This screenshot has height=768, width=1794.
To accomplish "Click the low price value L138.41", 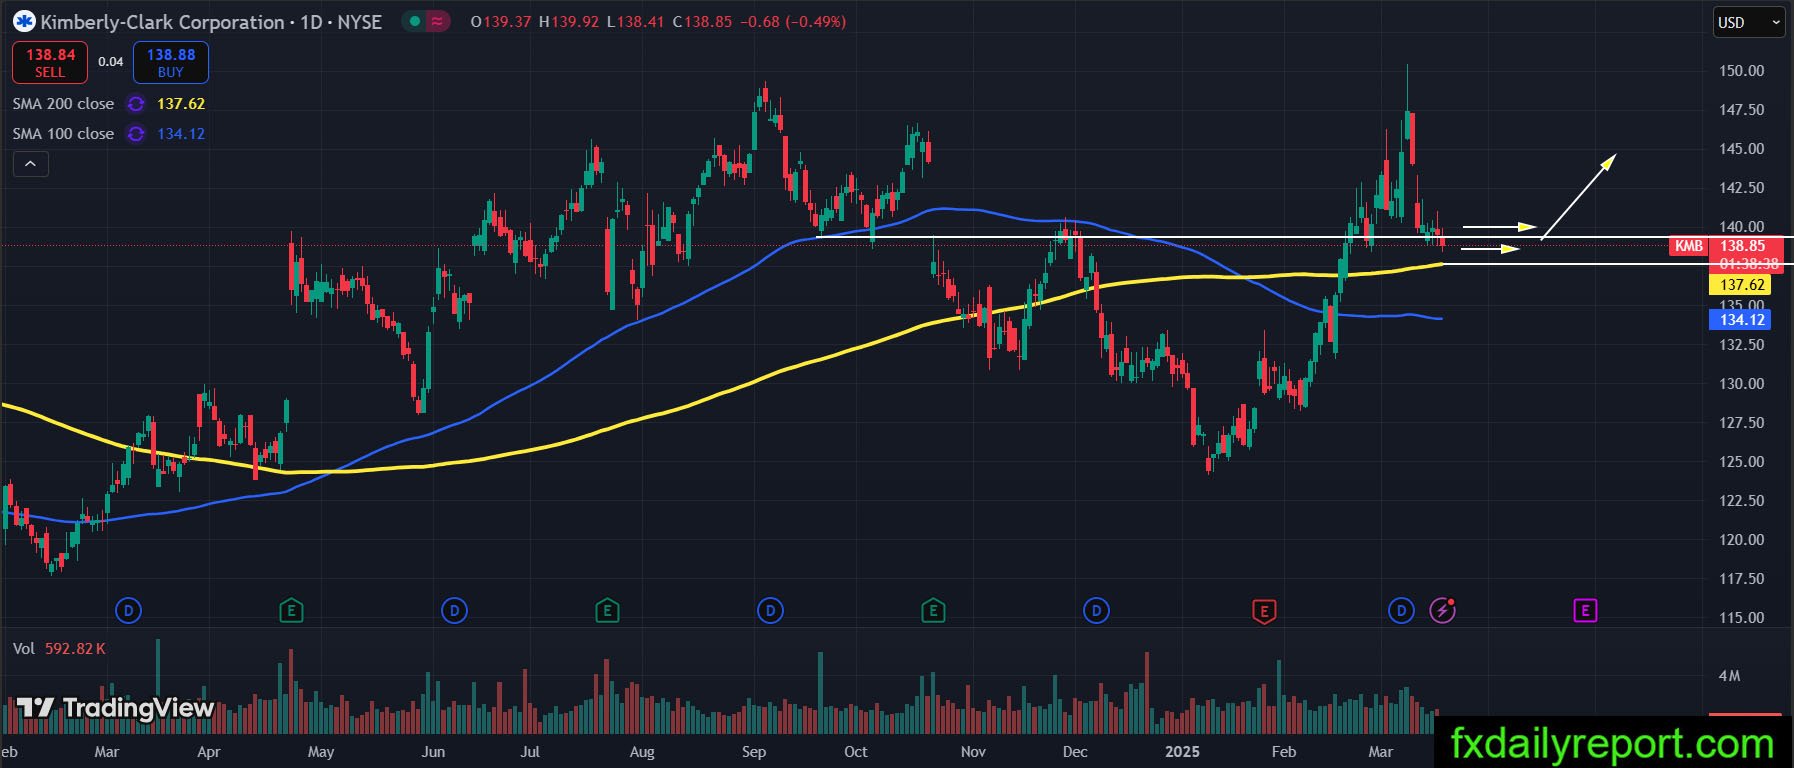I will point(635,22).
